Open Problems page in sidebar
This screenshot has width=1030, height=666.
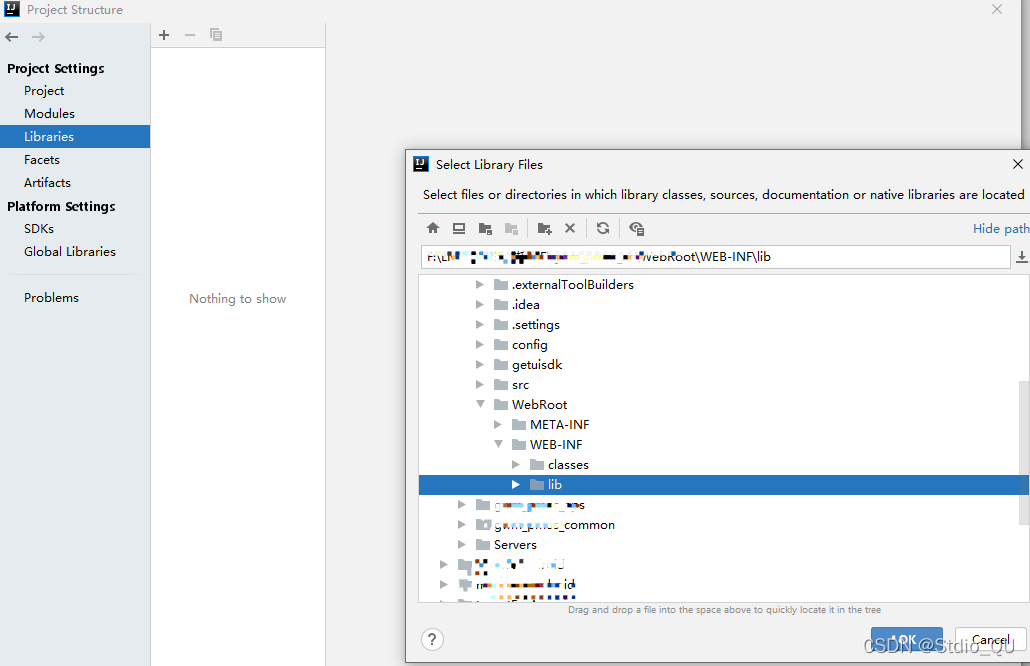(51, 298)
